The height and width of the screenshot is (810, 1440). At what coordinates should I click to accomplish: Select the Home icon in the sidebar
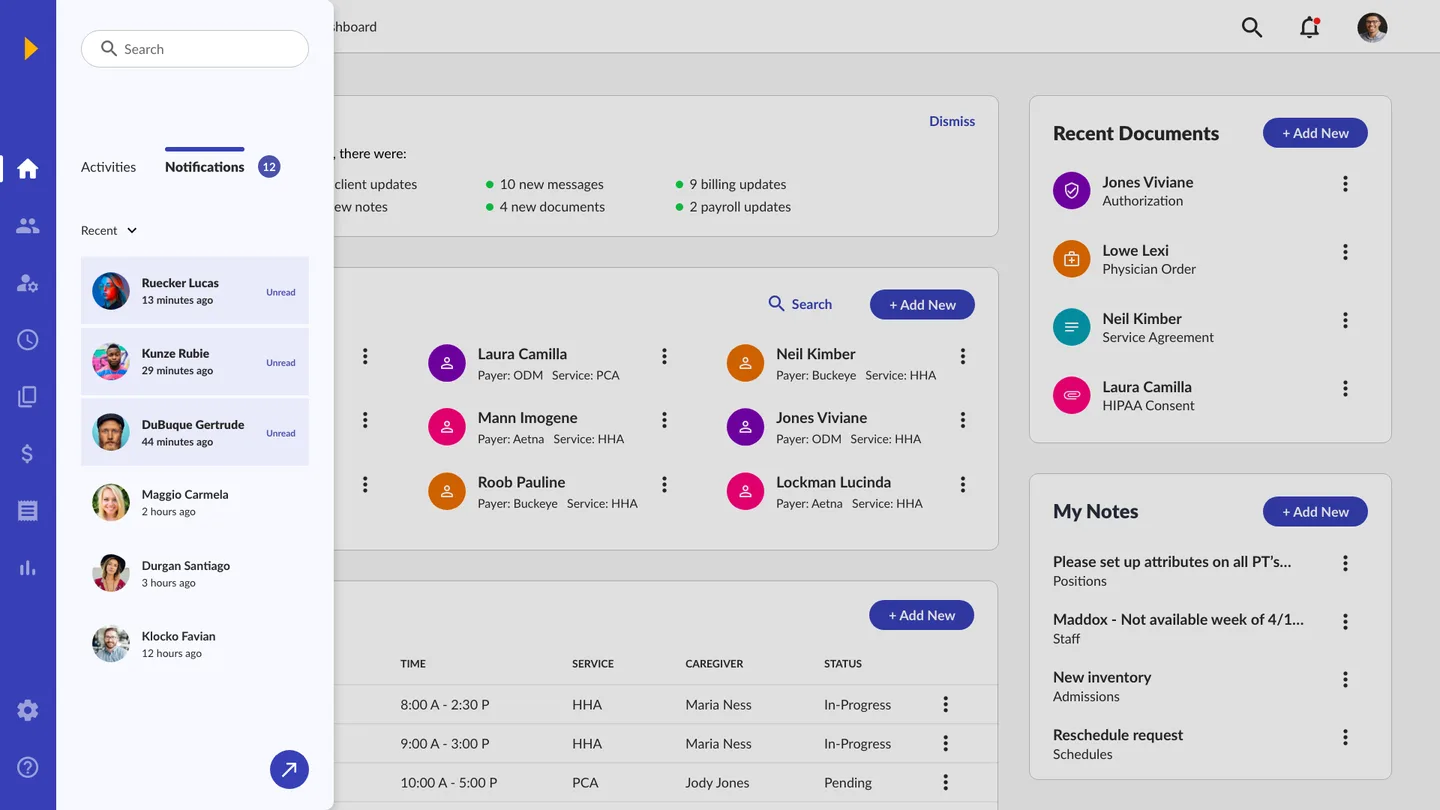point(27,168)
